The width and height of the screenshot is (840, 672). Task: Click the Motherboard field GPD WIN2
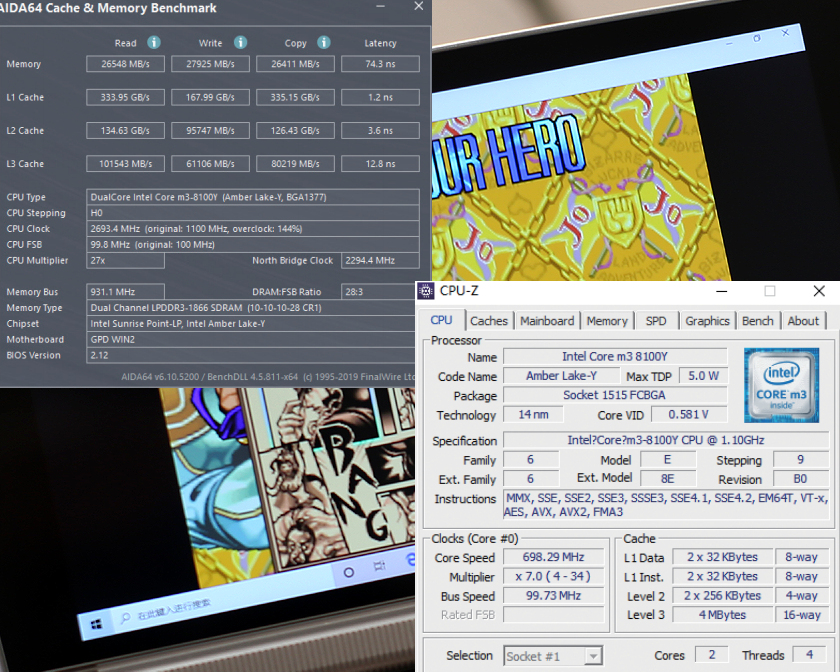[x=253, y=339]
